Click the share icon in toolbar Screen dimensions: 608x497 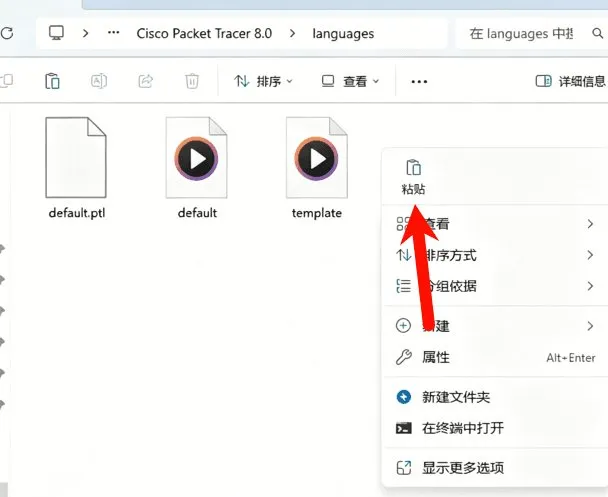pos(145,81)
